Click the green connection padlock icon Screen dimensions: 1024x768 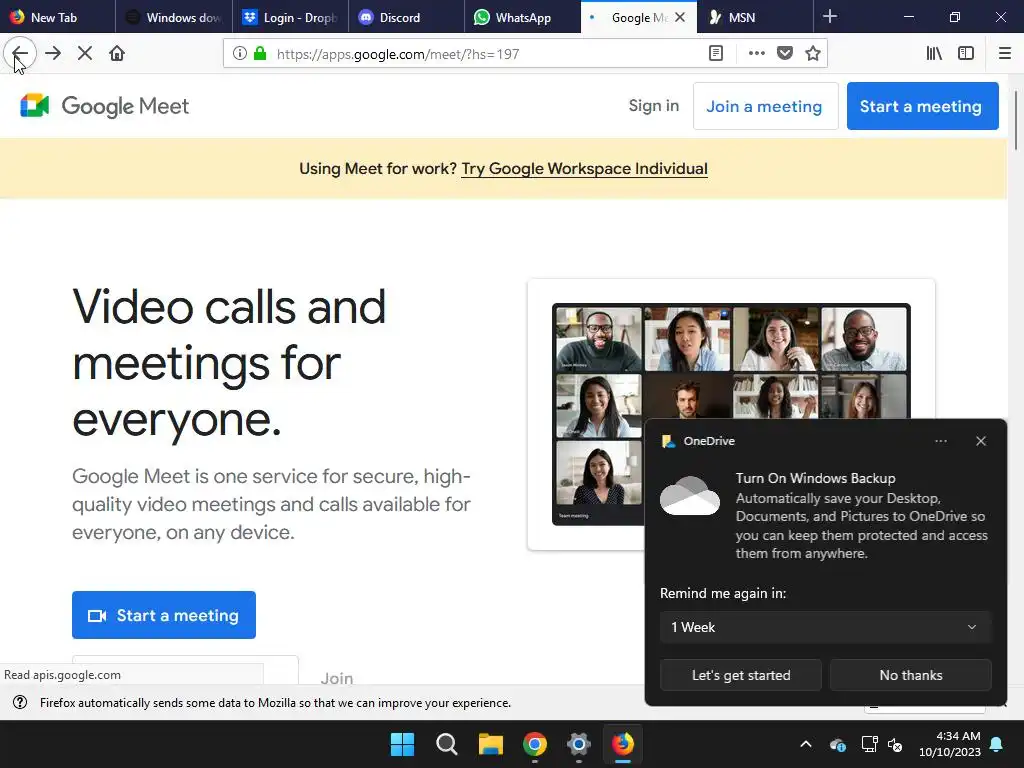260,54
